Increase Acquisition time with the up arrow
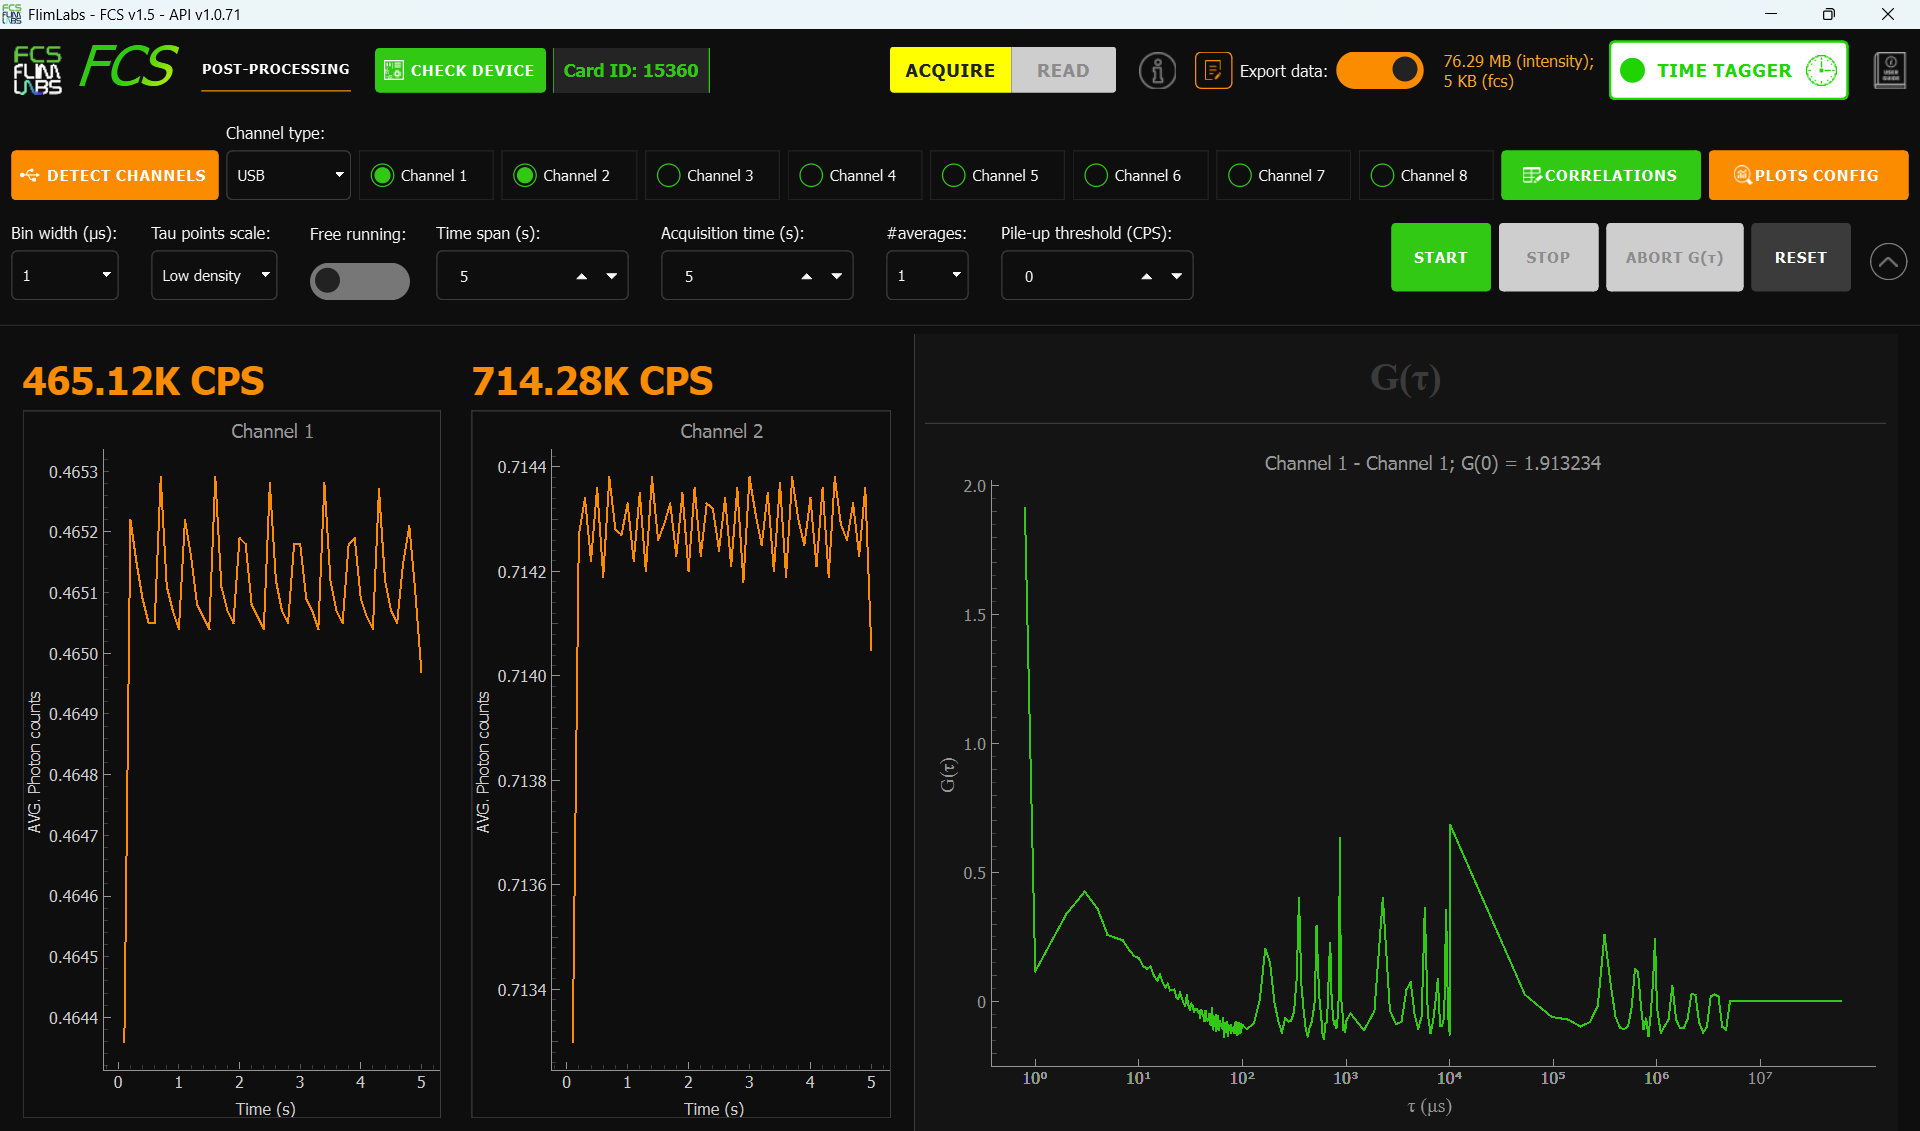Viewport: 1920px width, 1131px height. coord(806,277)
